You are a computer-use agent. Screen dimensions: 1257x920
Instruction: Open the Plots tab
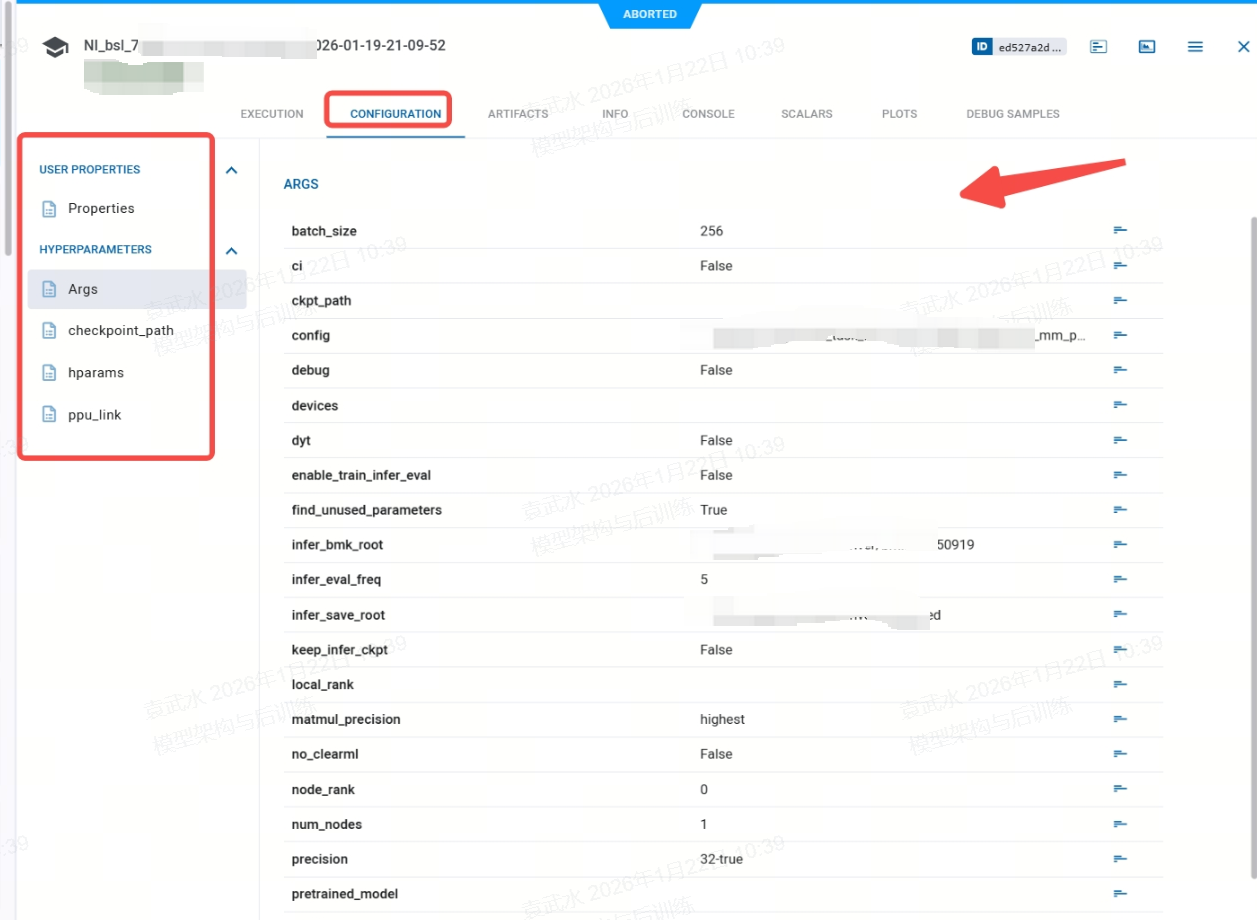[899, 114]
